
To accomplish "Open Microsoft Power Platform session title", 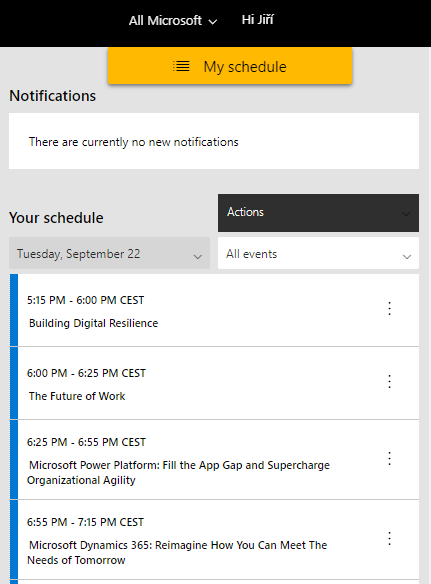I will pyautogui.click(x=178, y=473).
